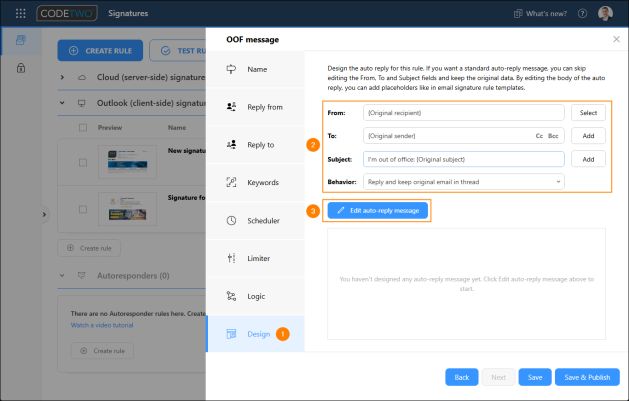Open the New signature preview thumbnail
This screenshot has width=629, height=401.
(x=128, y=162)
